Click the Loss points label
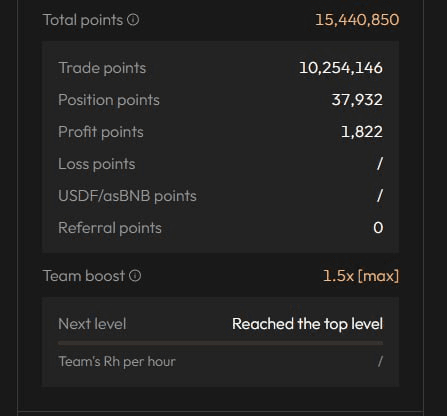 click(97, 164)
